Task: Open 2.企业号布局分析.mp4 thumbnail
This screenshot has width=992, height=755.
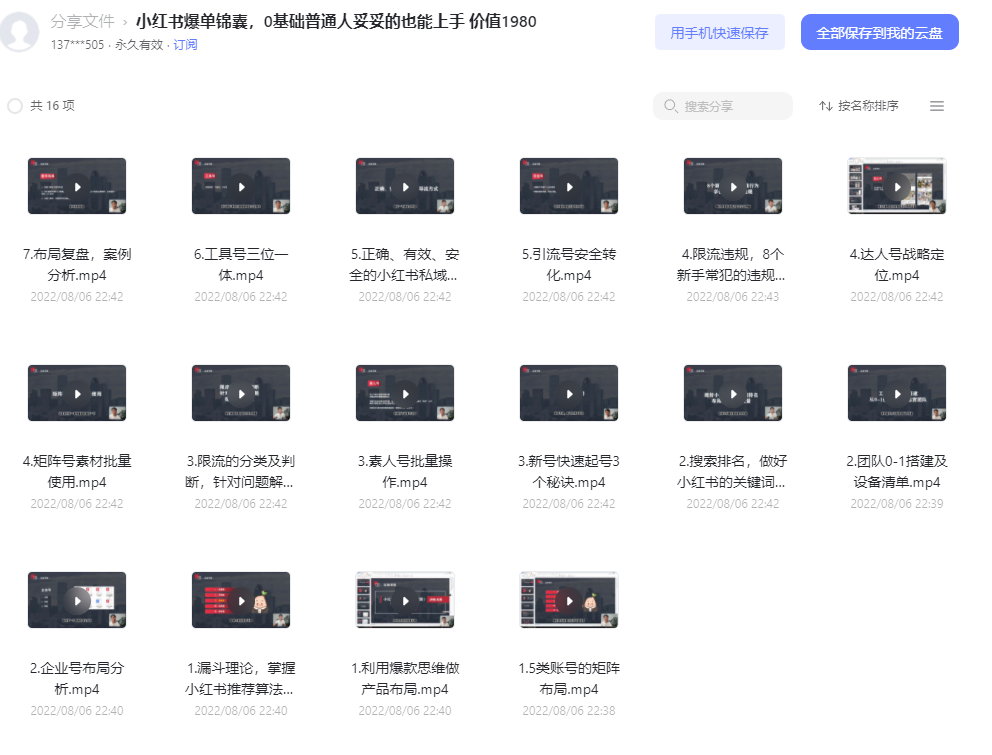Action: 77,600
